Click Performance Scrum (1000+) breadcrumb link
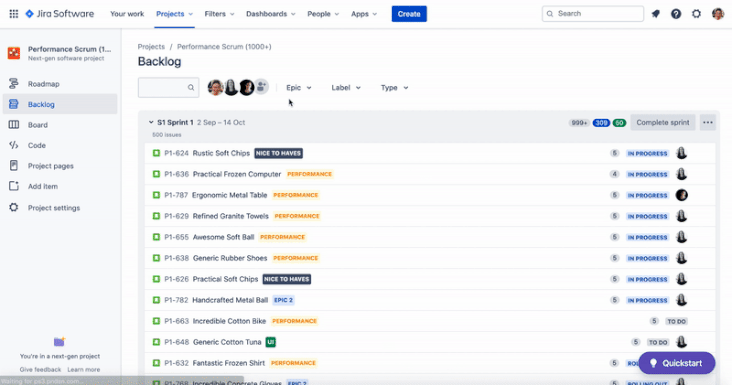Viewport: 732px width, 385px height. pyautogui.click(x=224, y=47)
